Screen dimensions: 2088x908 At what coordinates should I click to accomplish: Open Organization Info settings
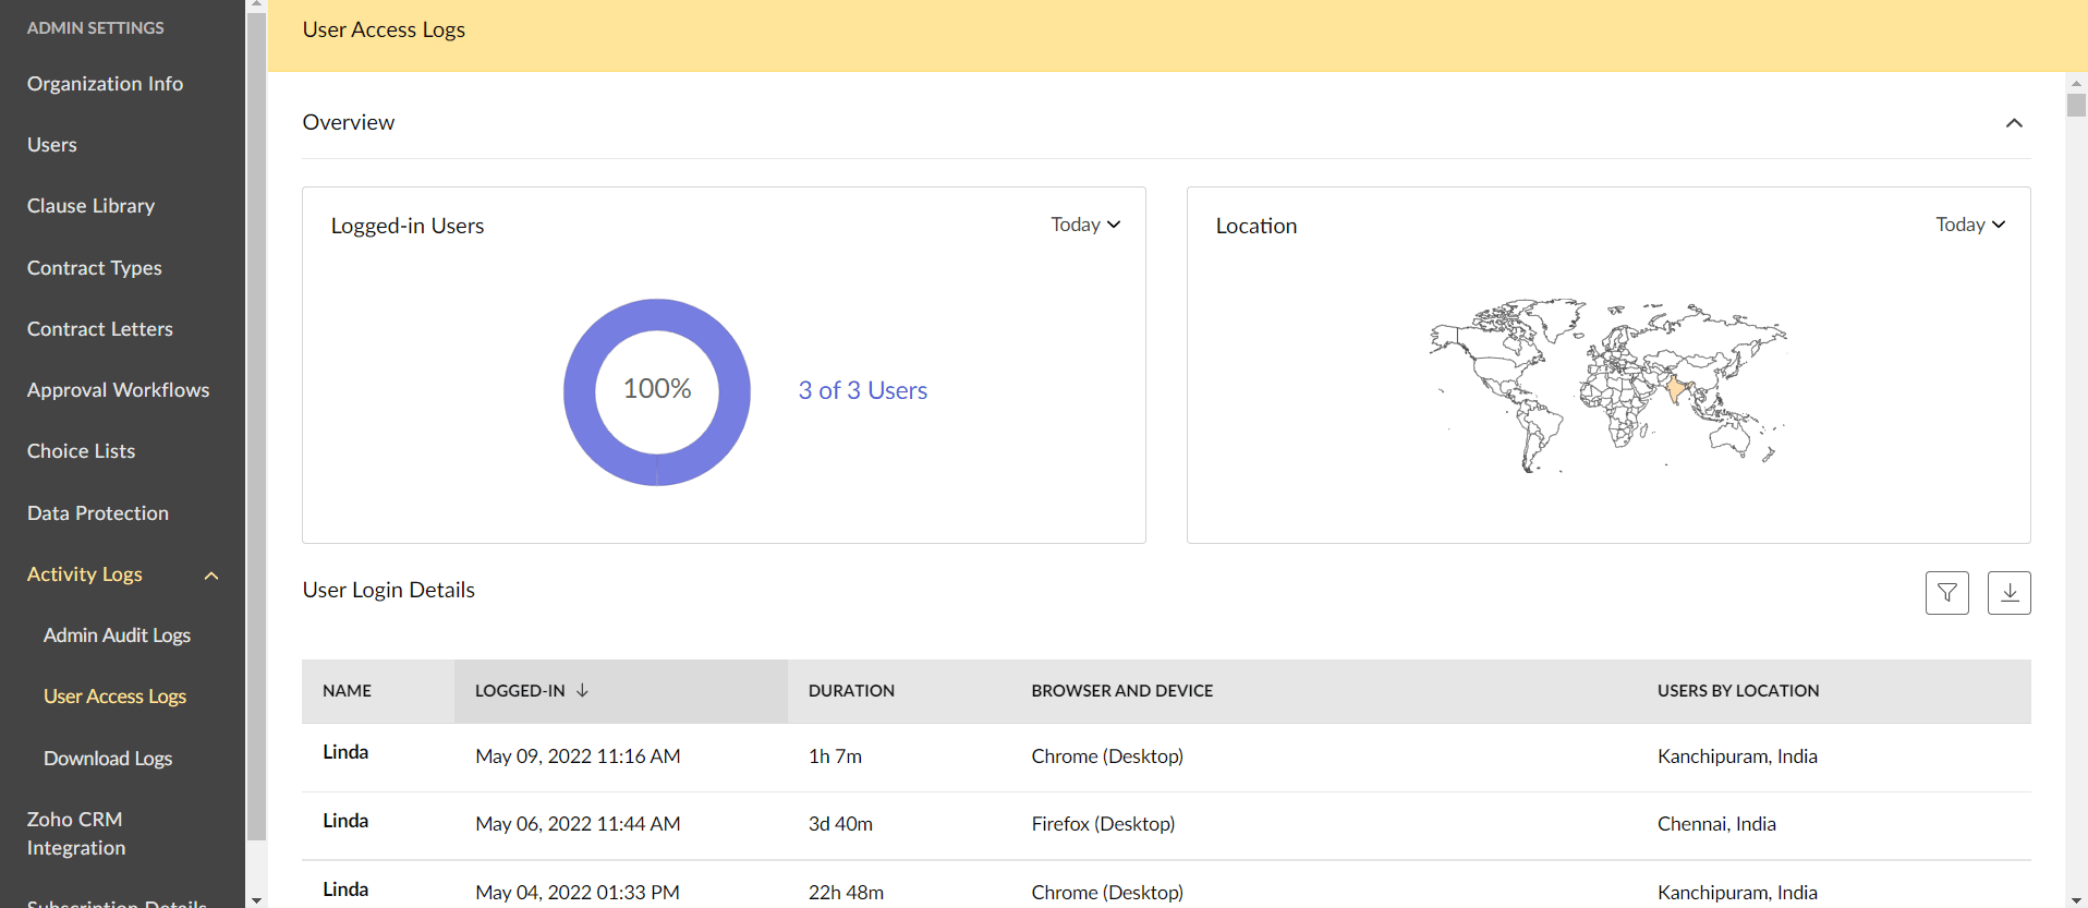(x=105, y=84)
